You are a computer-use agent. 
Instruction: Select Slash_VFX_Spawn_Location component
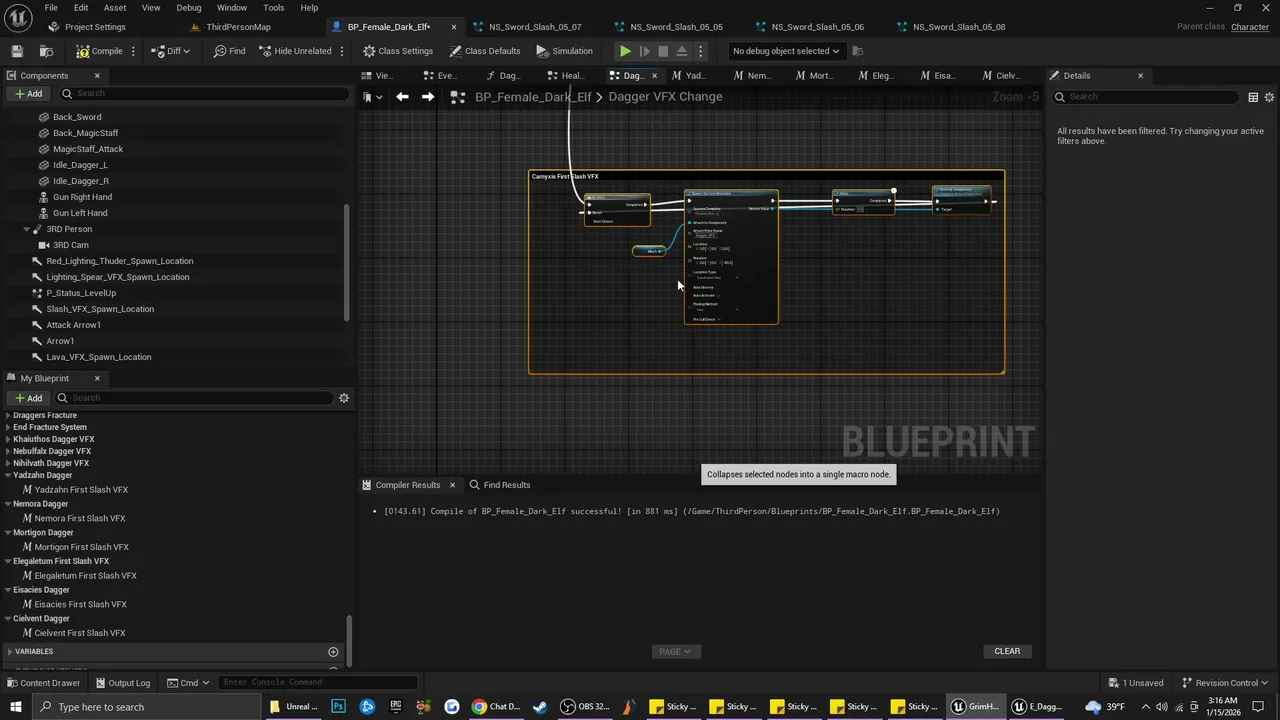click(100, 309)
